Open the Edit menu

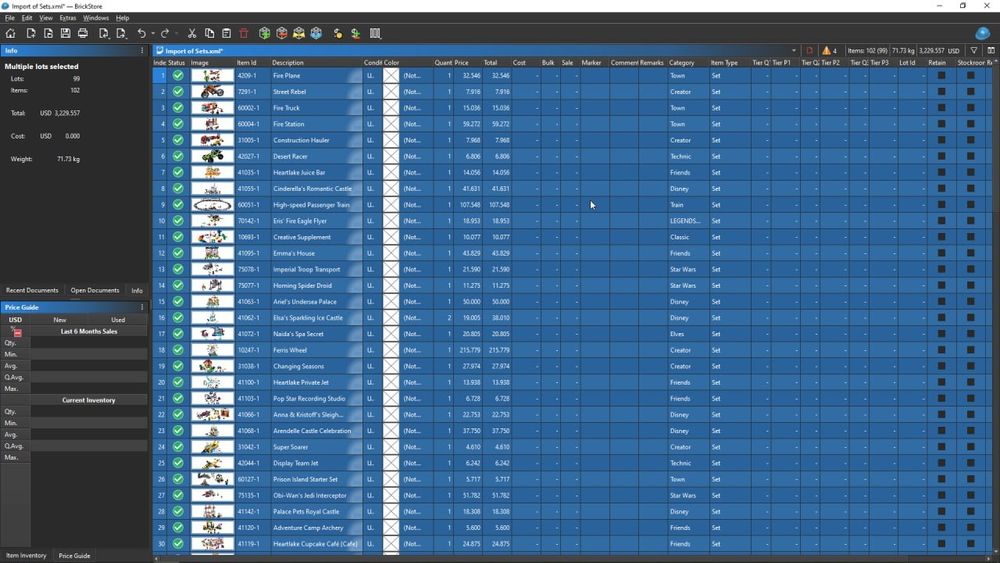click(x=27, y=18)
